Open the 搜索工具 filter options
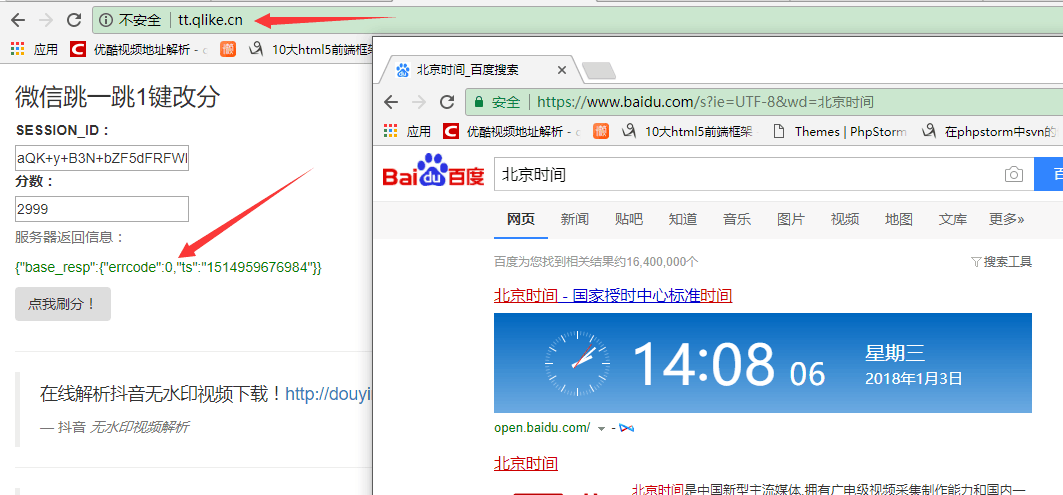The height and width of the screenshot is (495, 1063). click(x=1001, y=262)
